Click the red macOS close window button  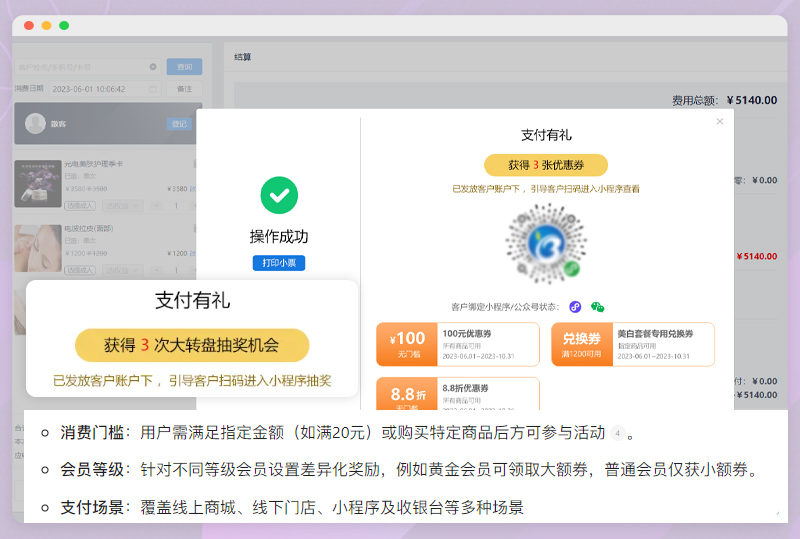(x=29, y=26)
